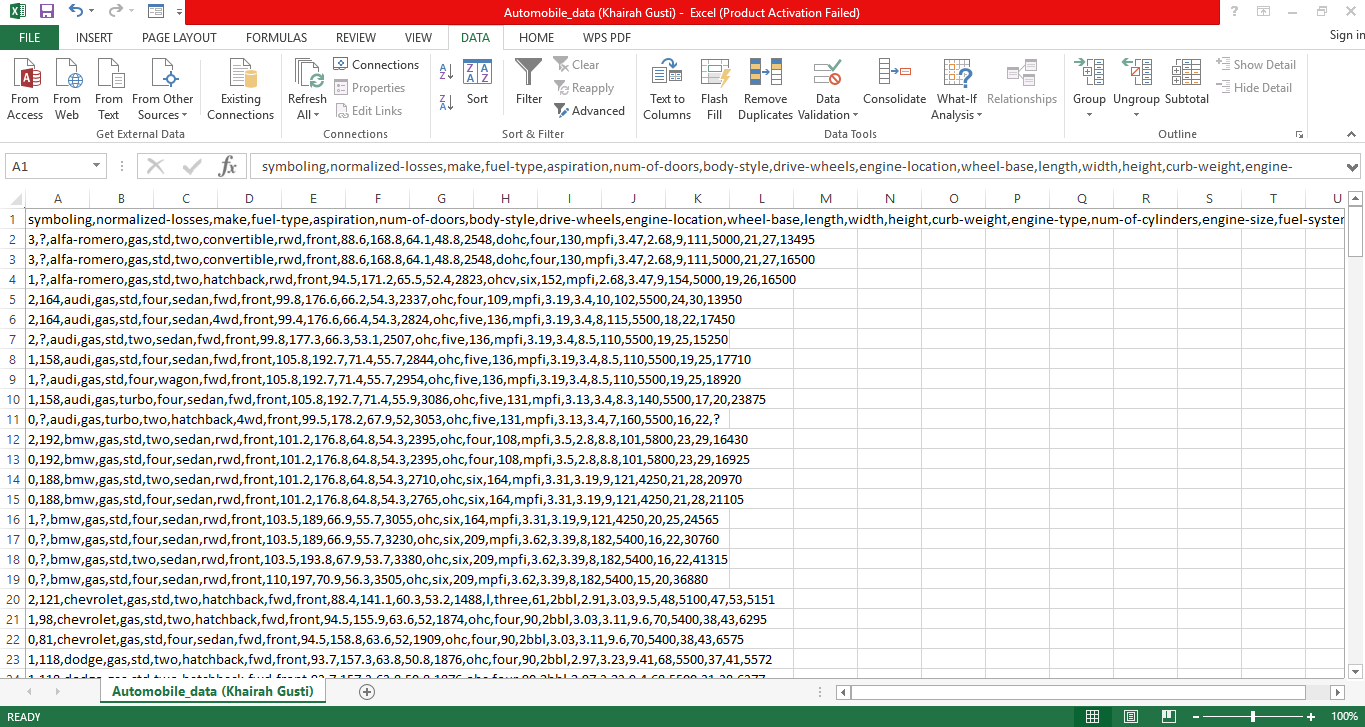Select column M header
Image resolution: width=1365 pixels, height=727 pixels.
[x=825, y=199]
